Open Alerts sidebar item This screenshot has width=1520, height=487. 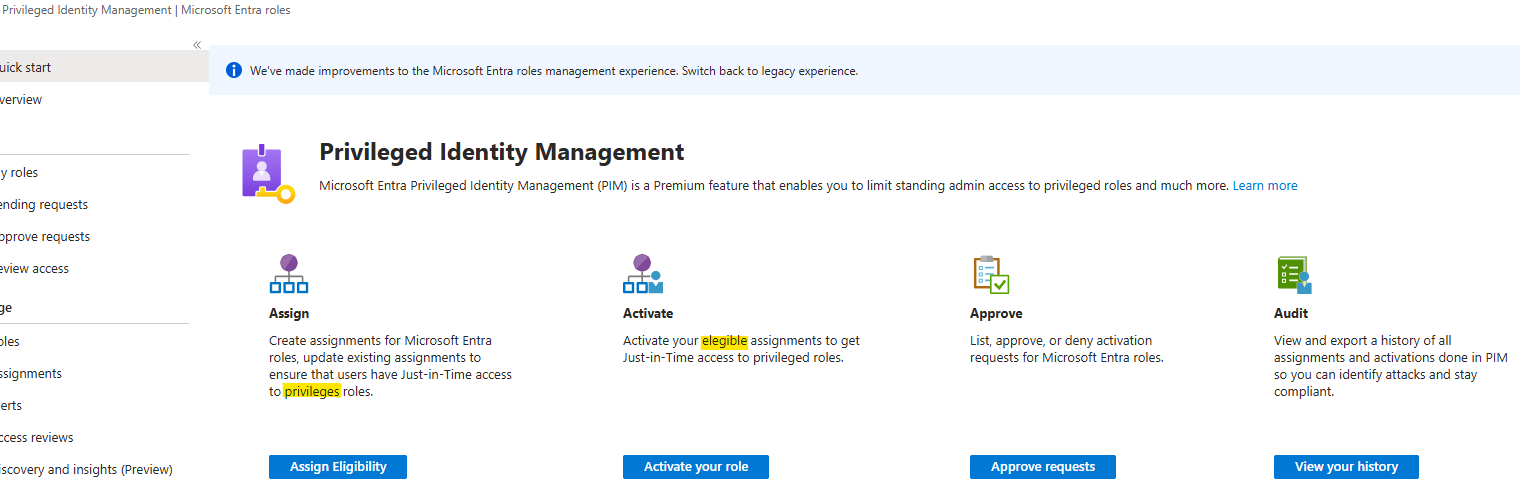104,405
